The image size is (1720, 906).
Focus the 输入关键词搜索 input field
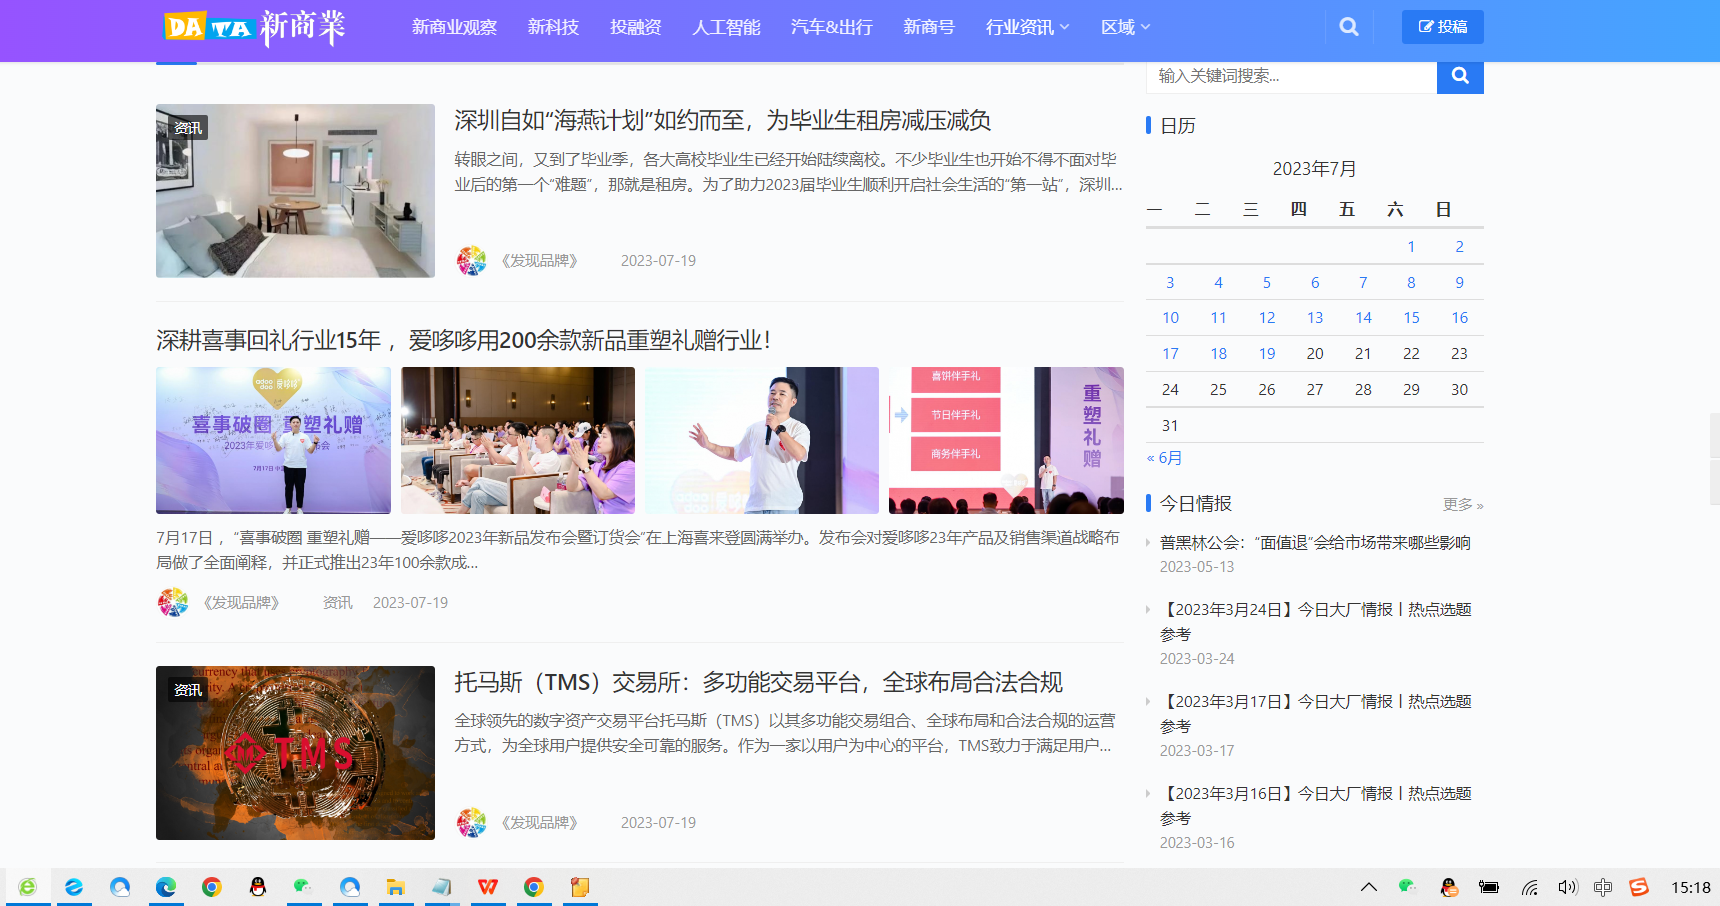[1291, 76]
